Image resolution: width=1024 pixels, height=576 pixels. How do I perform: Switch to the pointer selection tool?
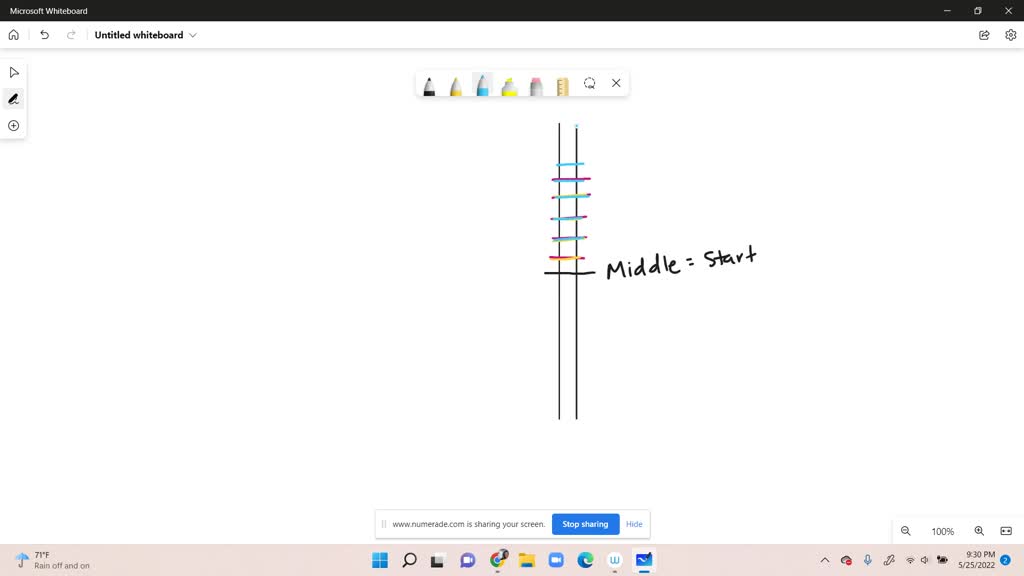click(x=13, y=71)
